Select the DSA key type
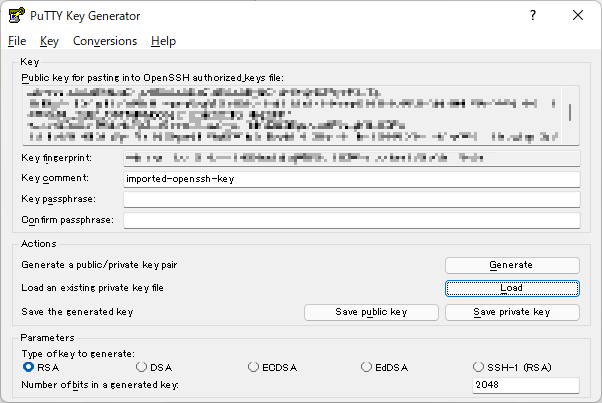Screen dimensions: 602x403 click(x=154, y=367)
